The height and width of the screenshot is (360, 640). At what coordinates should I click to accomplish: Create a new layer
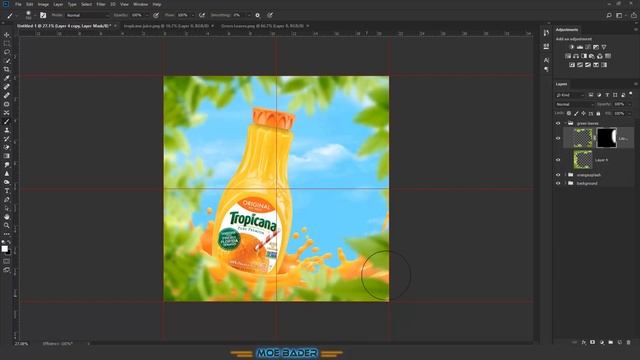pos(620,342)
